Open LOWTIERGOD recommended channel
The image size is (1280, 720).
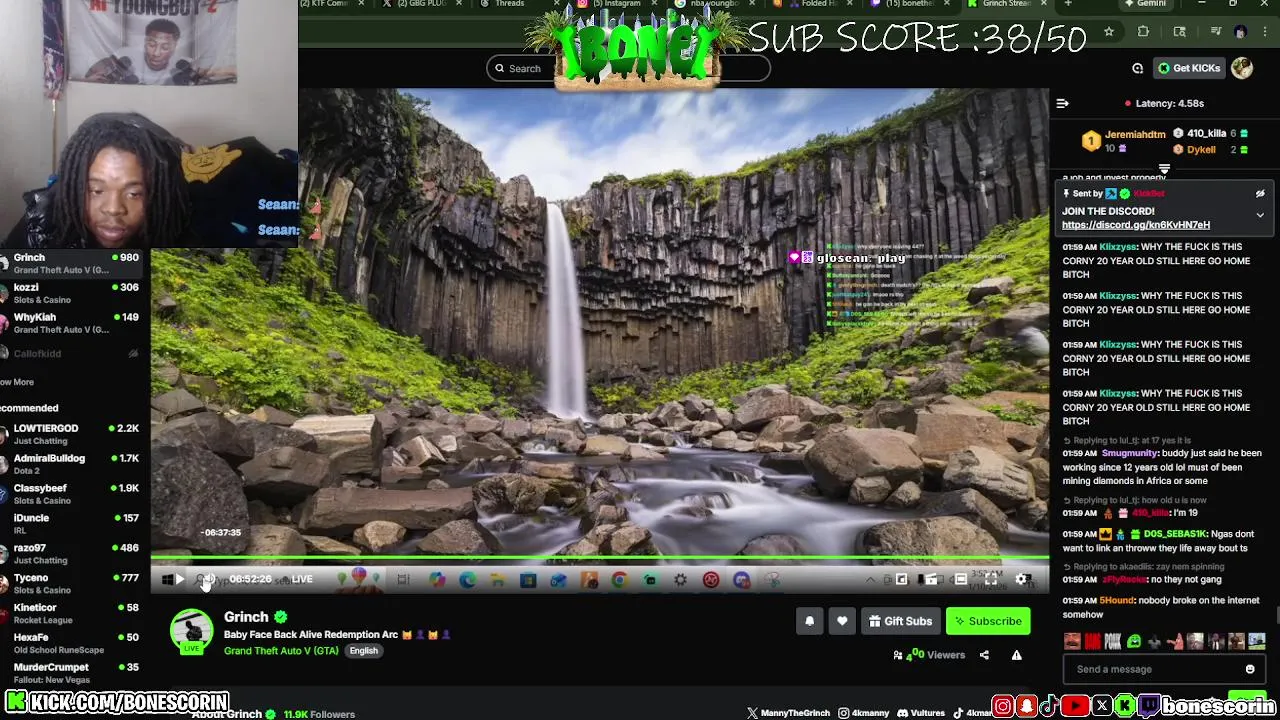(70, 434)
